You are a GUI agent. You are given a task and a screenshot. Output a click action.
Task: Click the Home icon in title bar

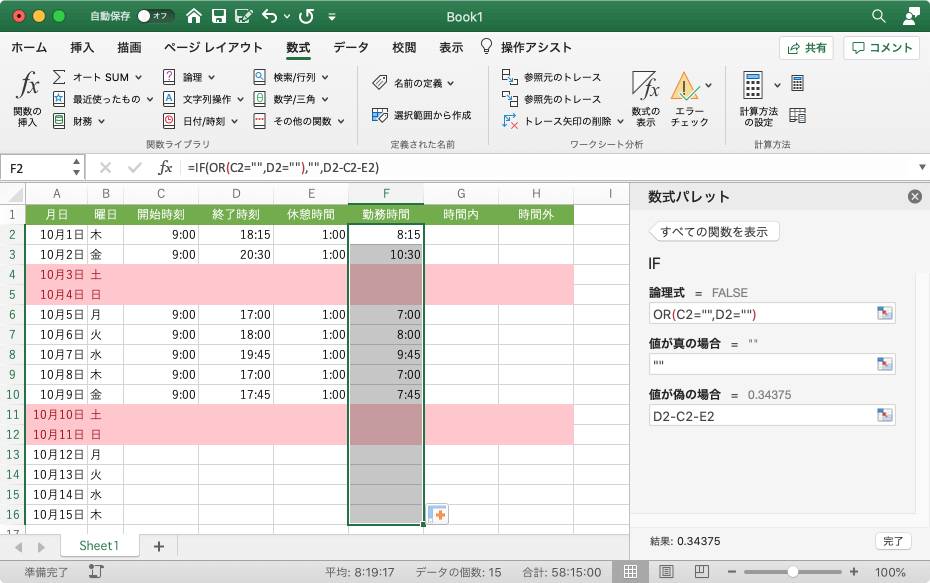[x=193, y=16]
